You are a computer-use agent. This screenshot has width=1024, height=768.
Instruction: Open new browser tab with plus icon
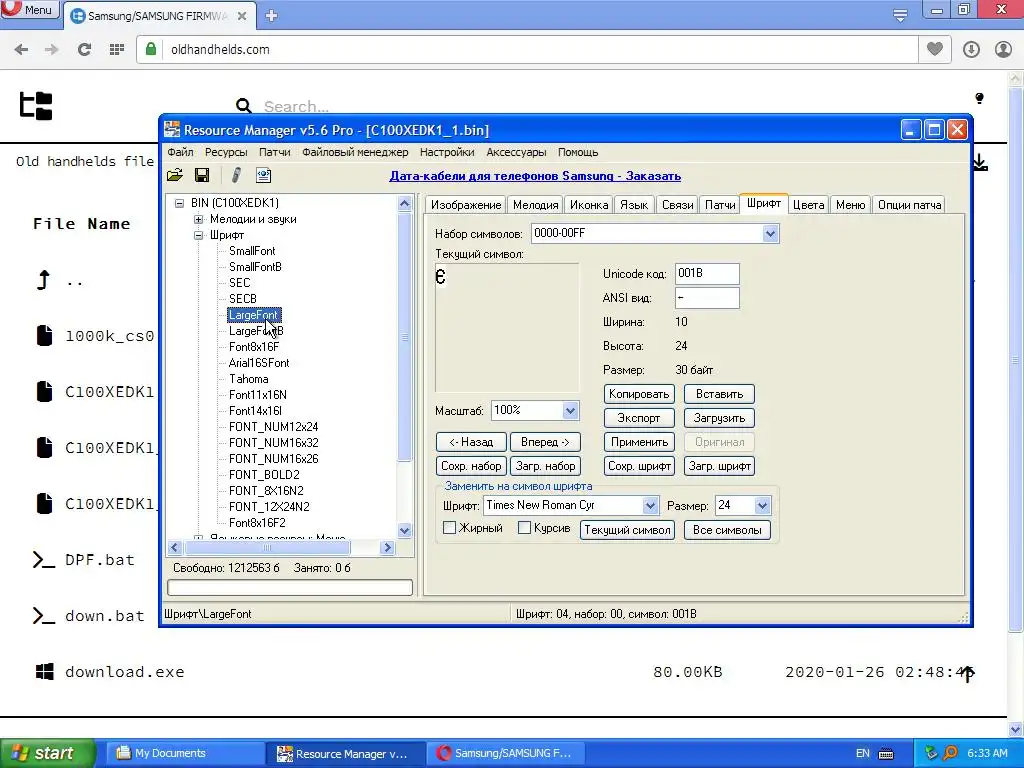pyautogui.click(x=272, y=16)
